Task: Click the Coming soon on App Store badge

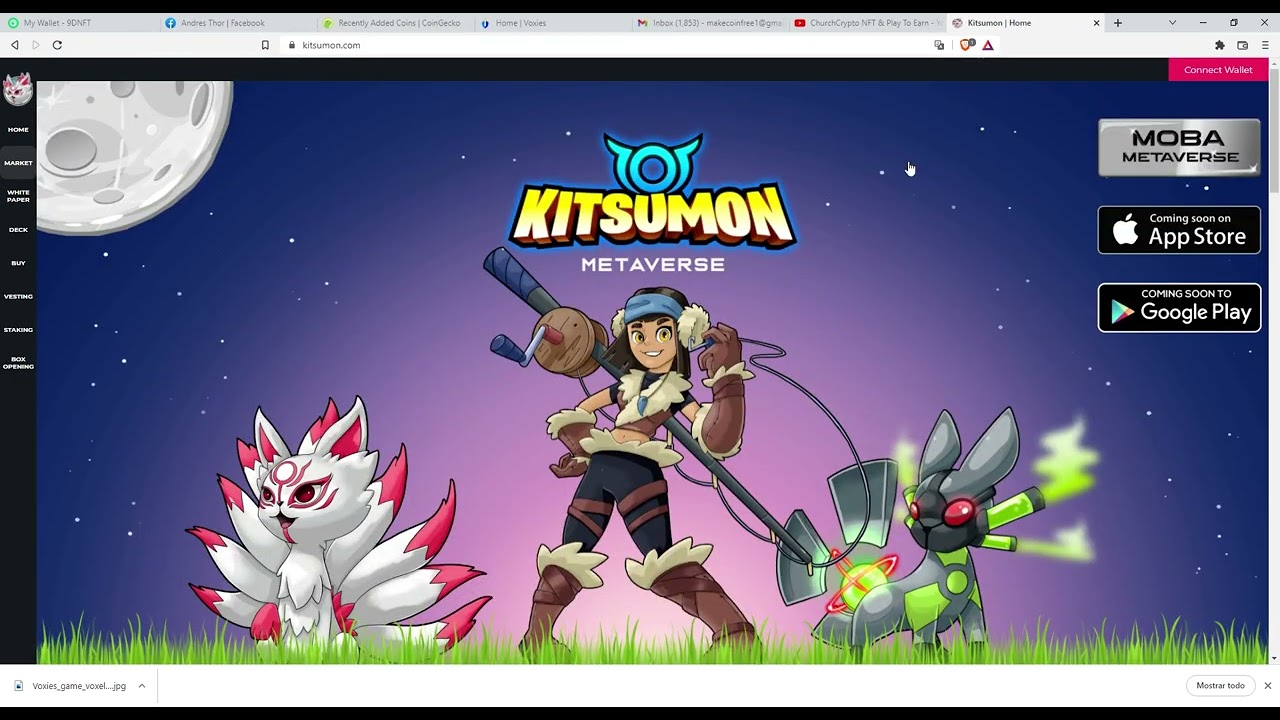Action: [1180, 230]
